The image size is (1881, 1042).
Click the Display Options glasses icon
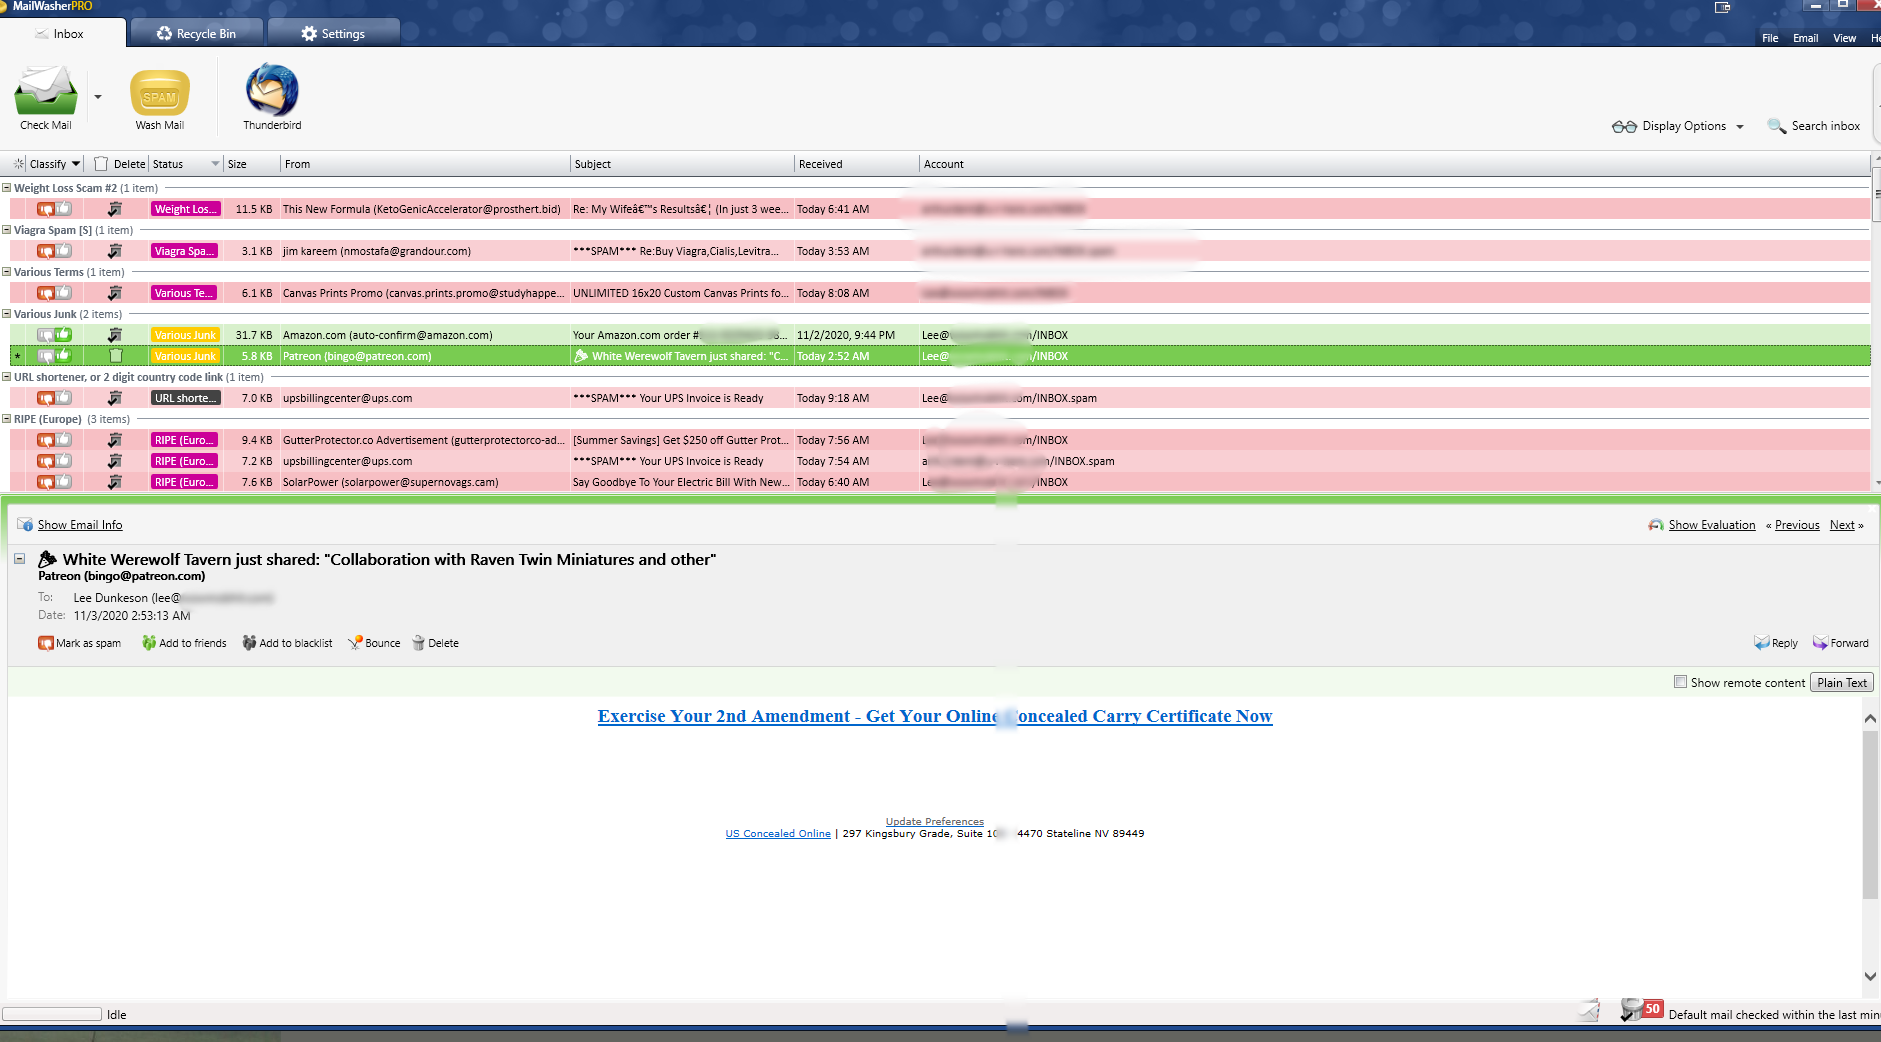point(1624,126)
